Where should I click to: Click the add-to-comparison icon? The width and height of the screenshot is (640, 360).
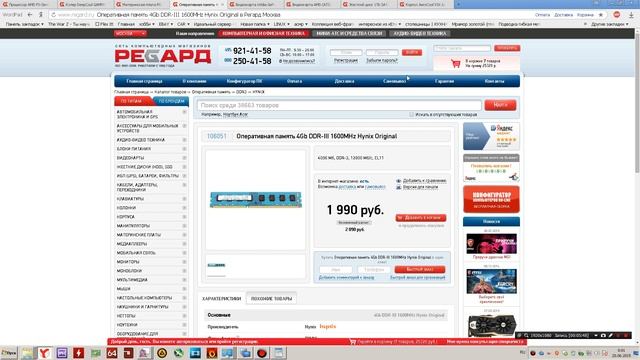[x=399, y=181]
